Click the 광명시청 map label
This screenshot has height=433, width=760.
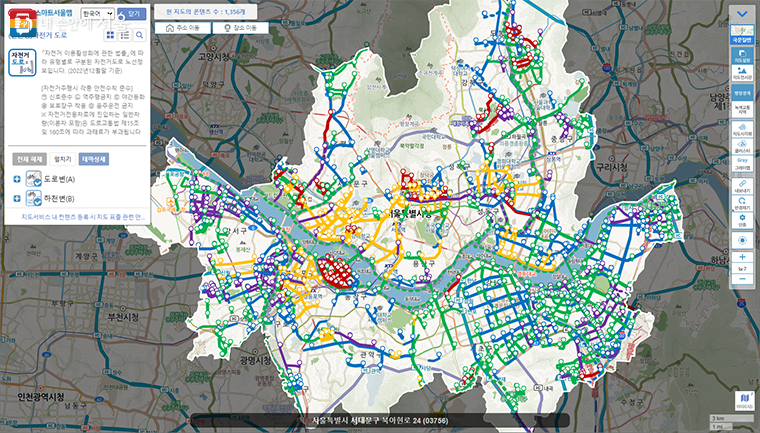coord(255,361)
